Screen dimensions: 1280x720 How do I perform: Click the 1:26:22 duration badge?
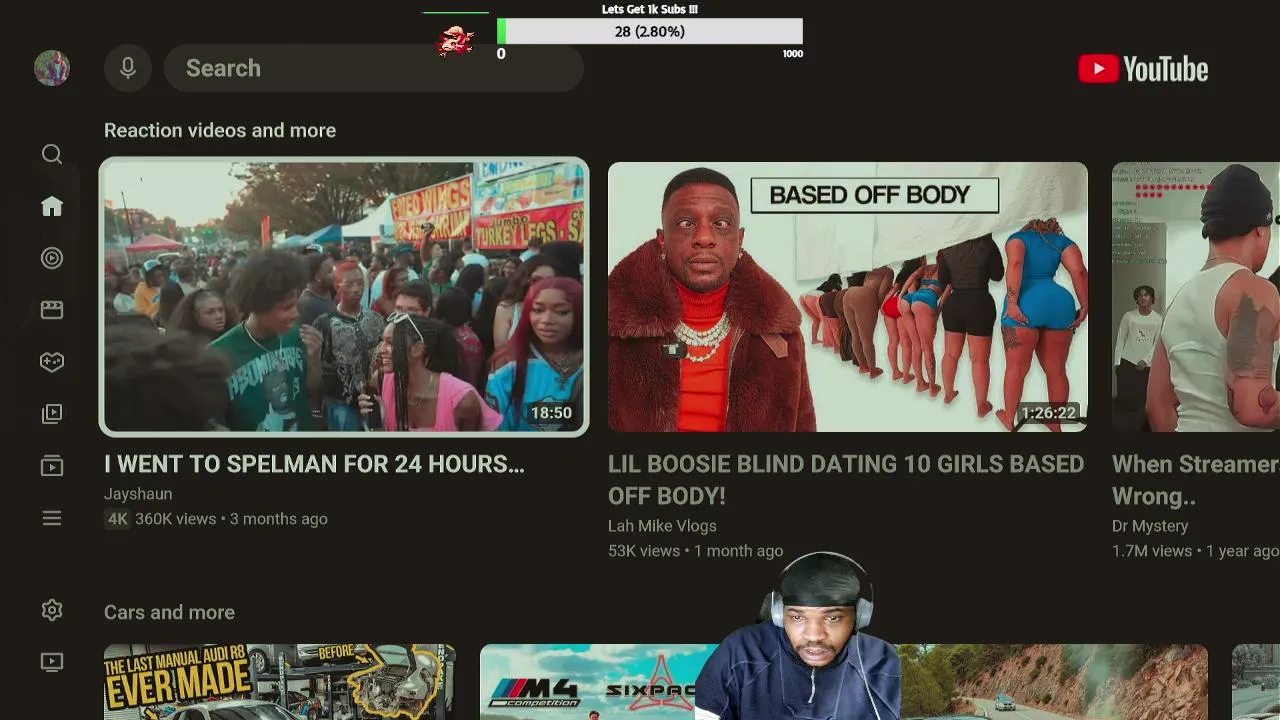point(1048,413)
